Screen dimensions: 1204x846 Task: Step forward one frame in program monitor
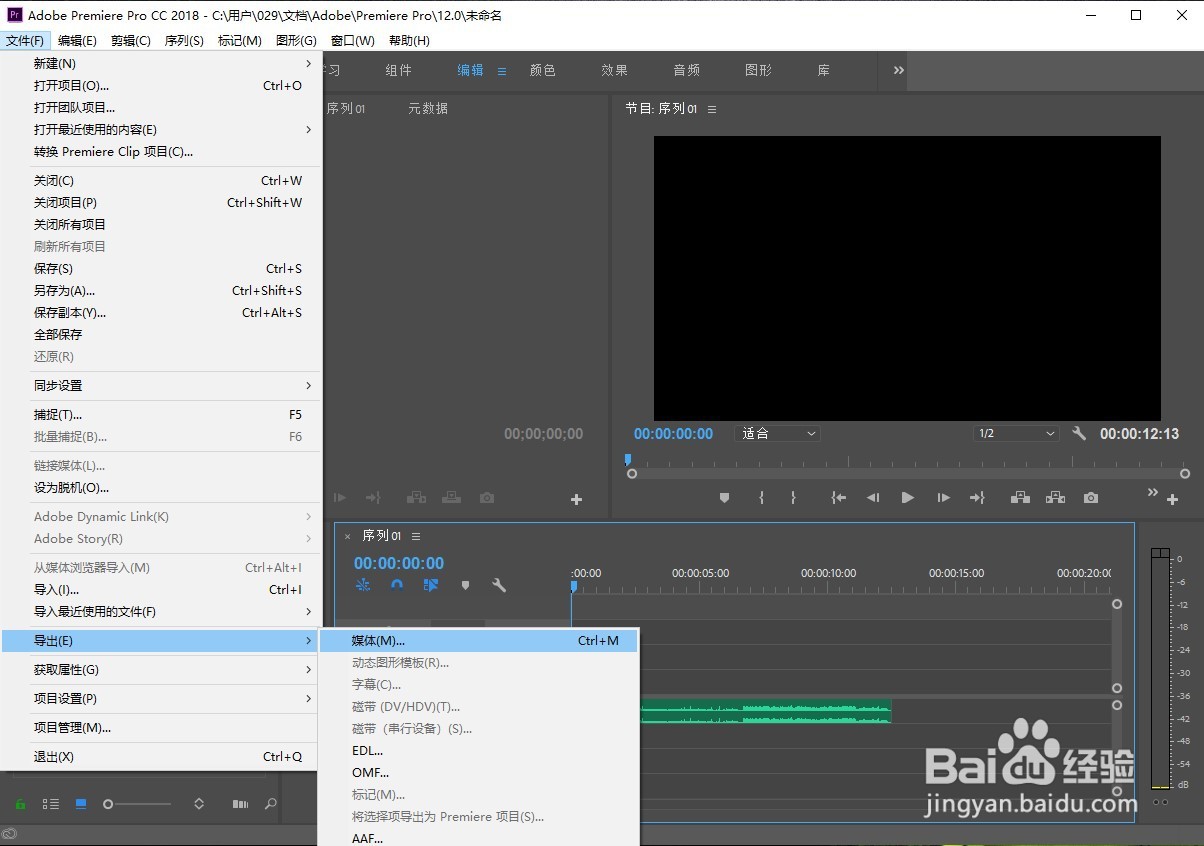click(943, 498)
